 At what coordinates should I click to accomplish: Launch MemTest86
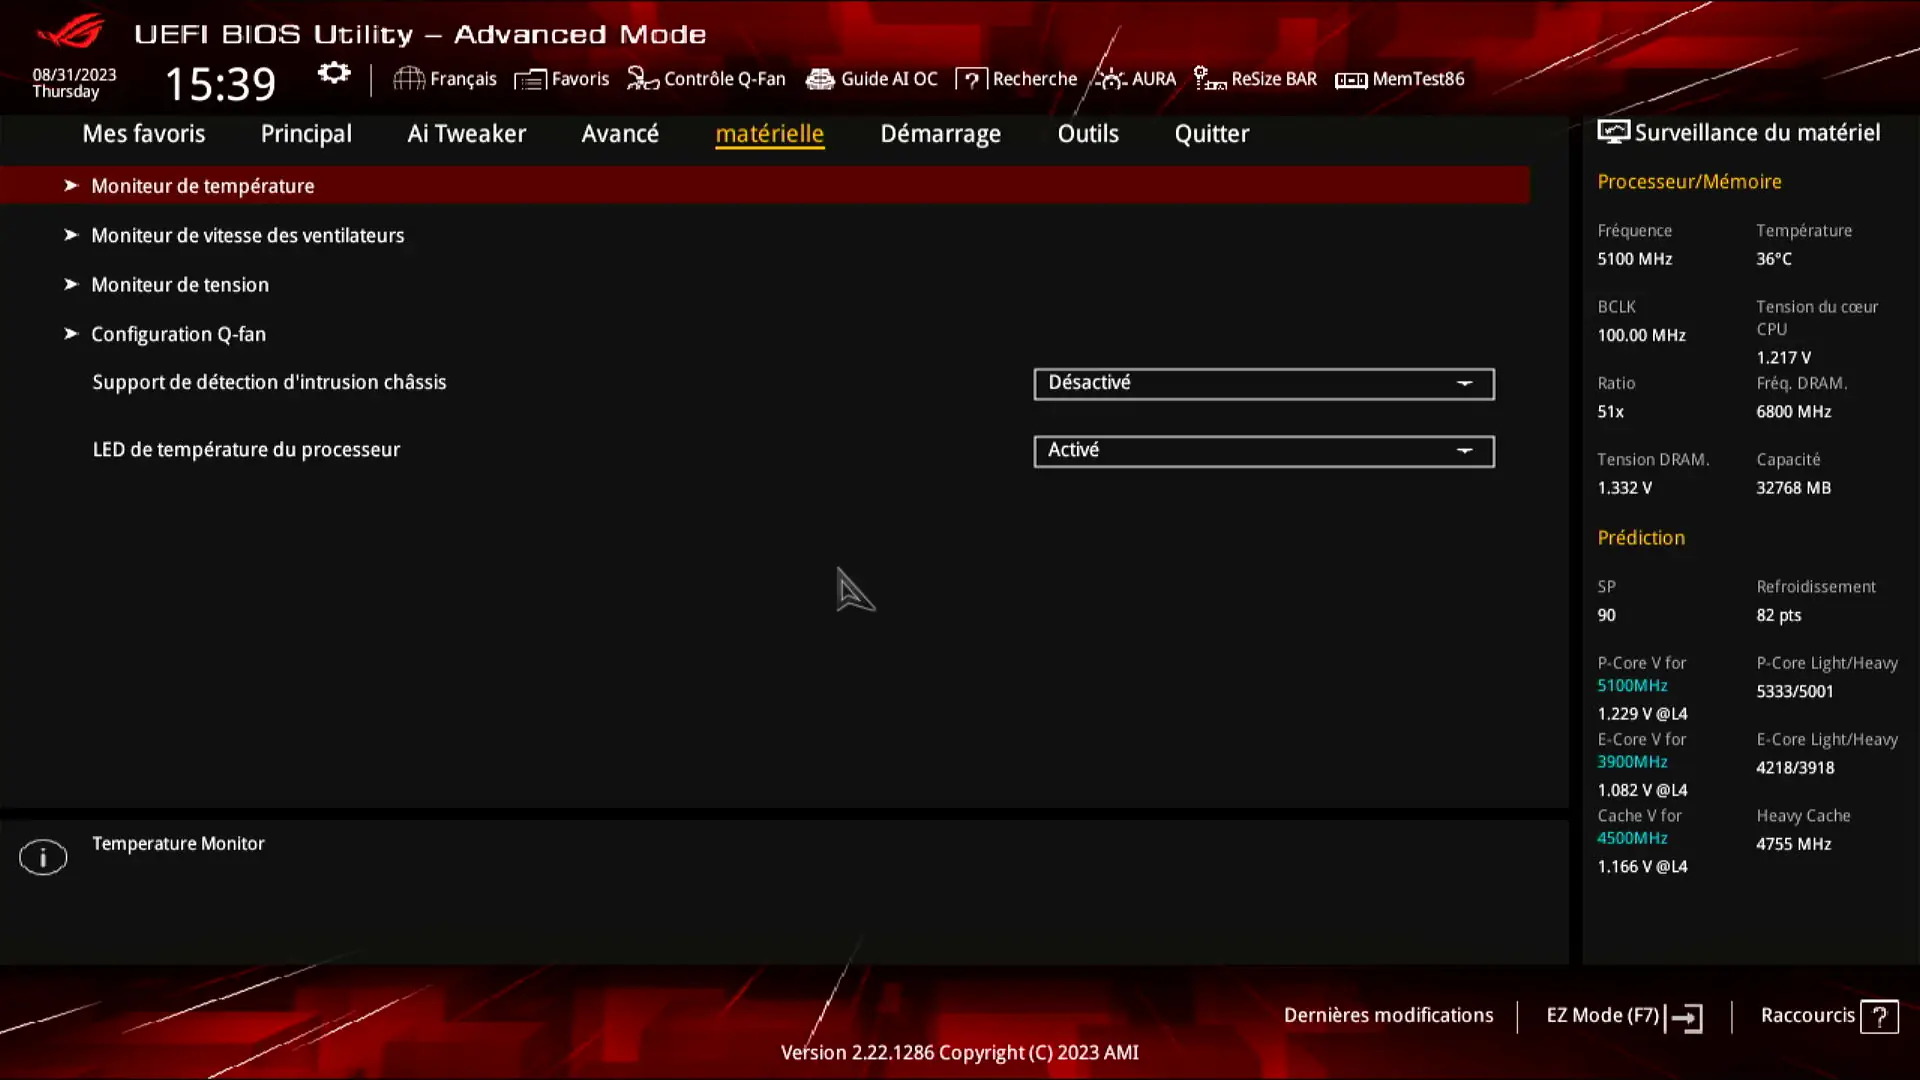point(1418,79)
